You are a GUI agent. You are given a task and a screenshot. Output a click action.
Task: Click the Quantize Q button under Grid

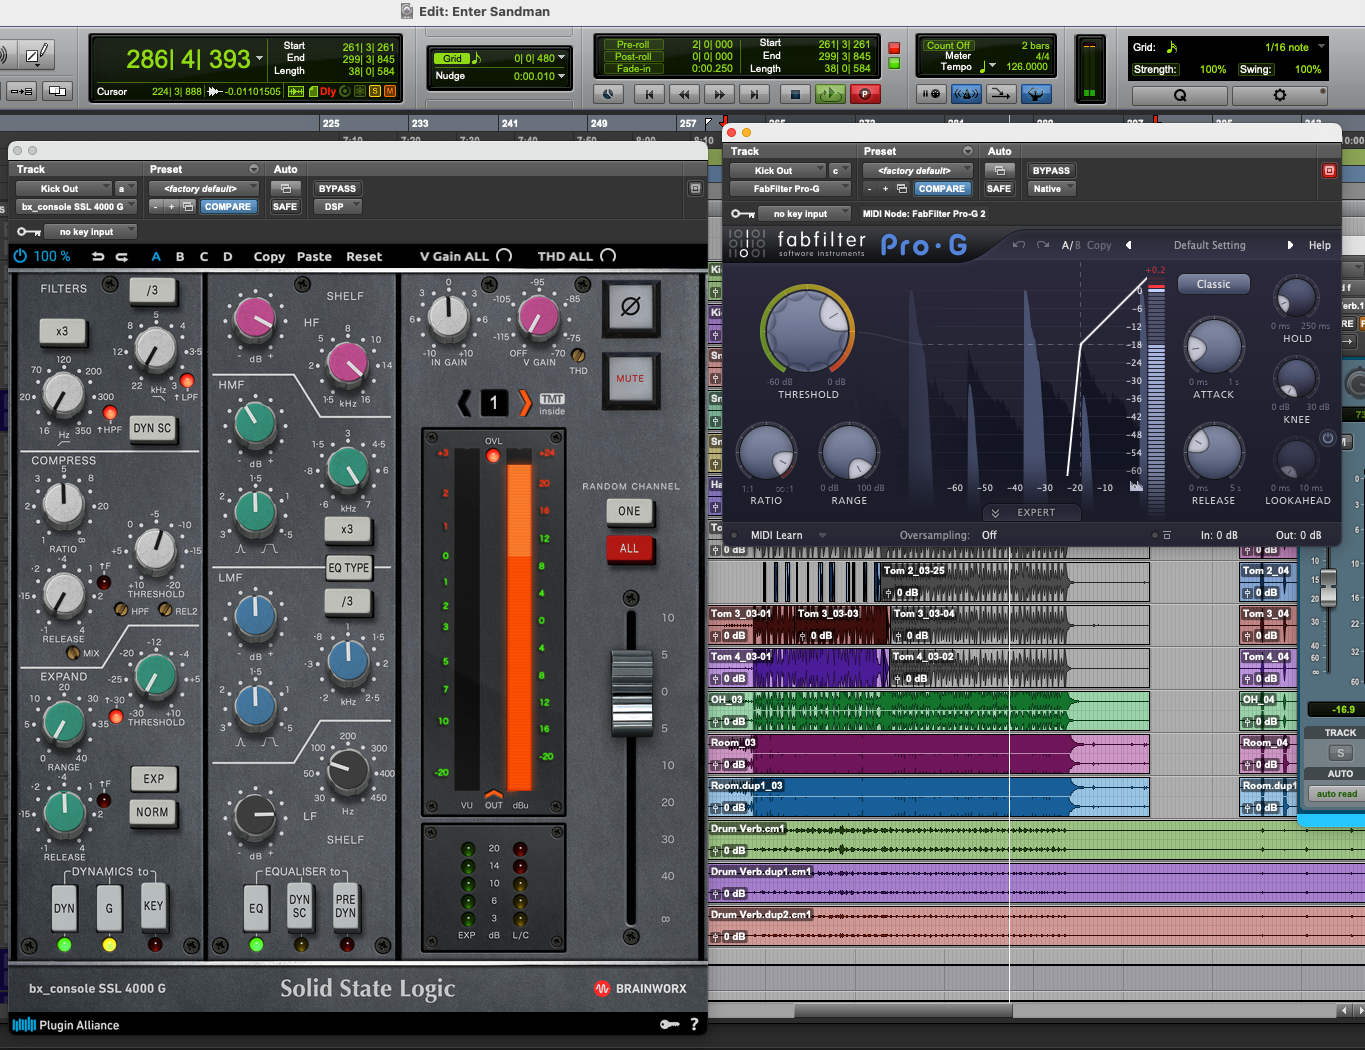tap(1180, 95)
